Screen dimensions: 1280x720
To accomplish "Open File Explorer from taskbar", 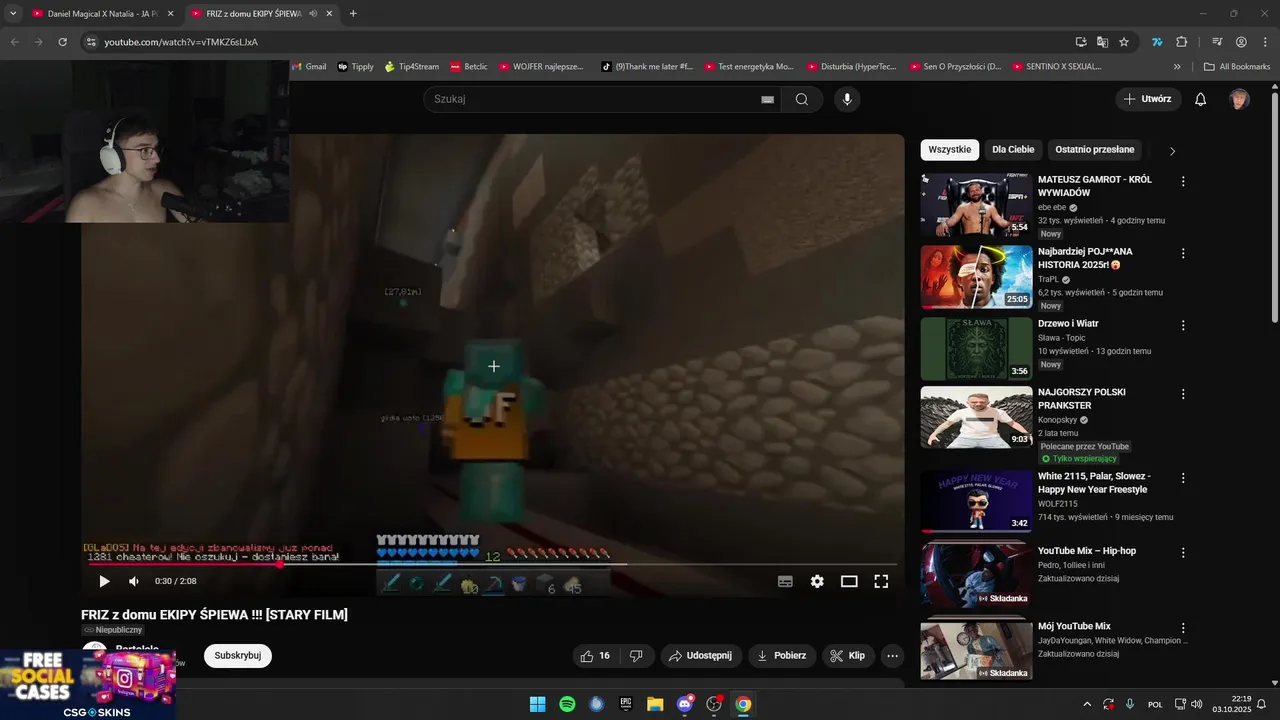I will (655, 704).
